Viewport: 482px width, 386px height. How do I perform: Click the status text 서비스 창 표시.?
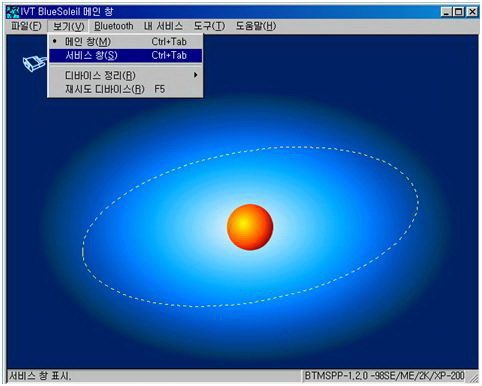[x=40, y=376]
